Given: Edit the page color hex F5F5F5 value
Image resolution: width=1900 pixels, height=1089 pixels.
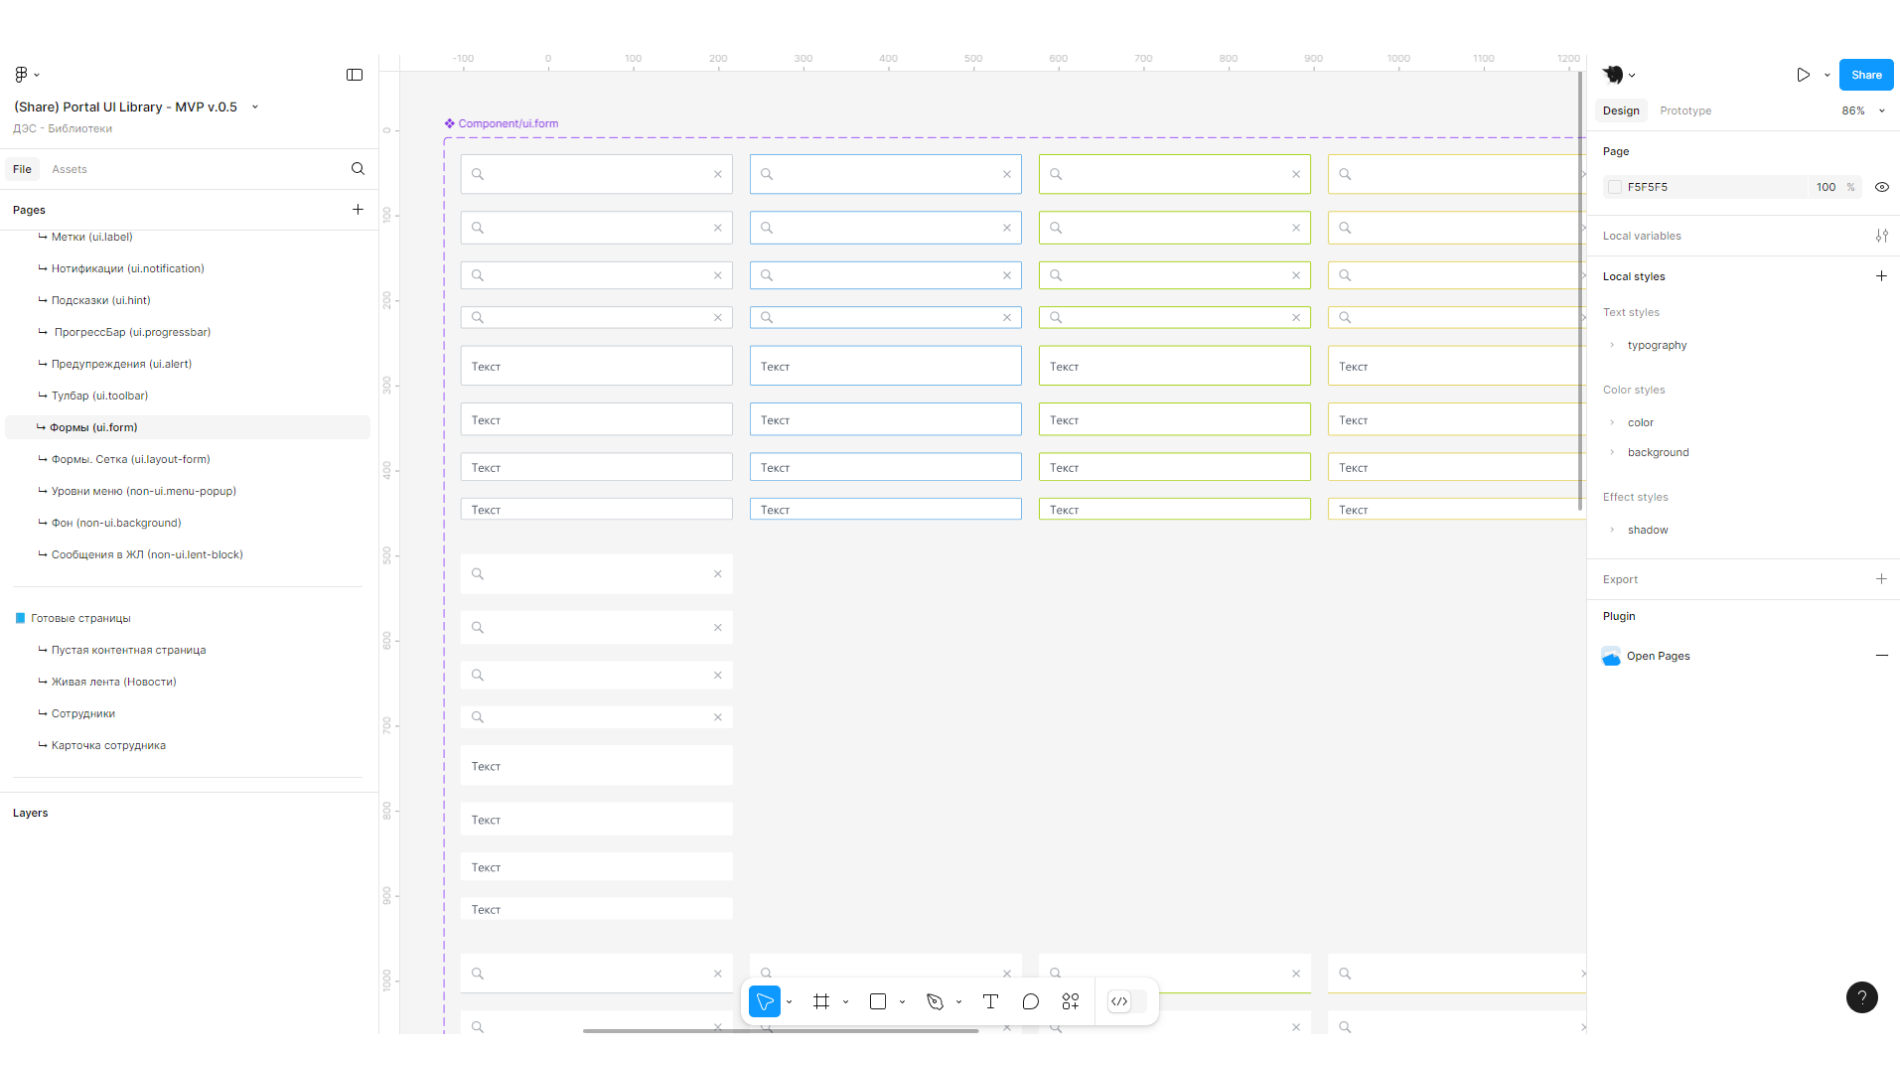Looking at the screenshot, I should pyautogui.click(x=1647, y=187).
